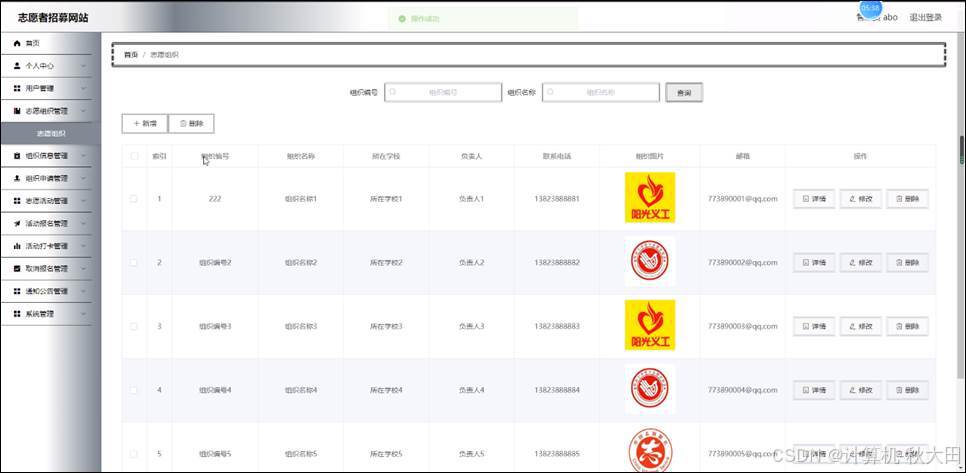Viewport: 966px width, 473px height.
Task: Click the 新增 add button
Action: pyautogui.click(x=145, y=123)
